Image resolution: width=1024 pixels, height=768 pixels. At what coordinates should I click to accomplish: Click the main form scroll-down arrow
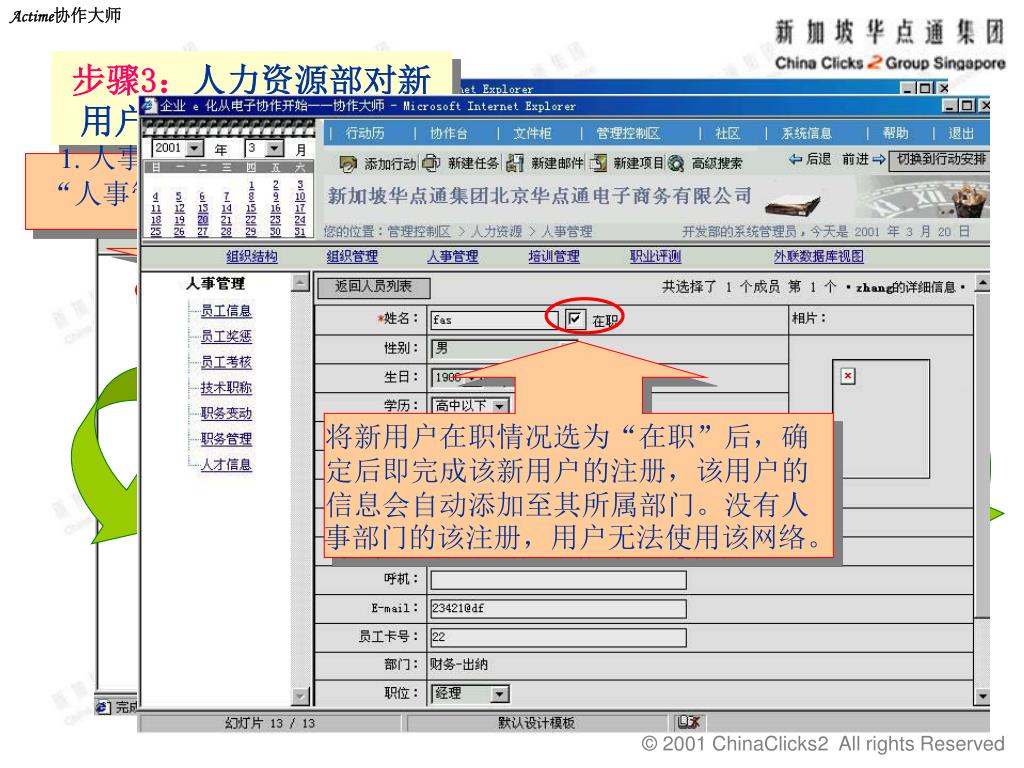tap(982, 696)
